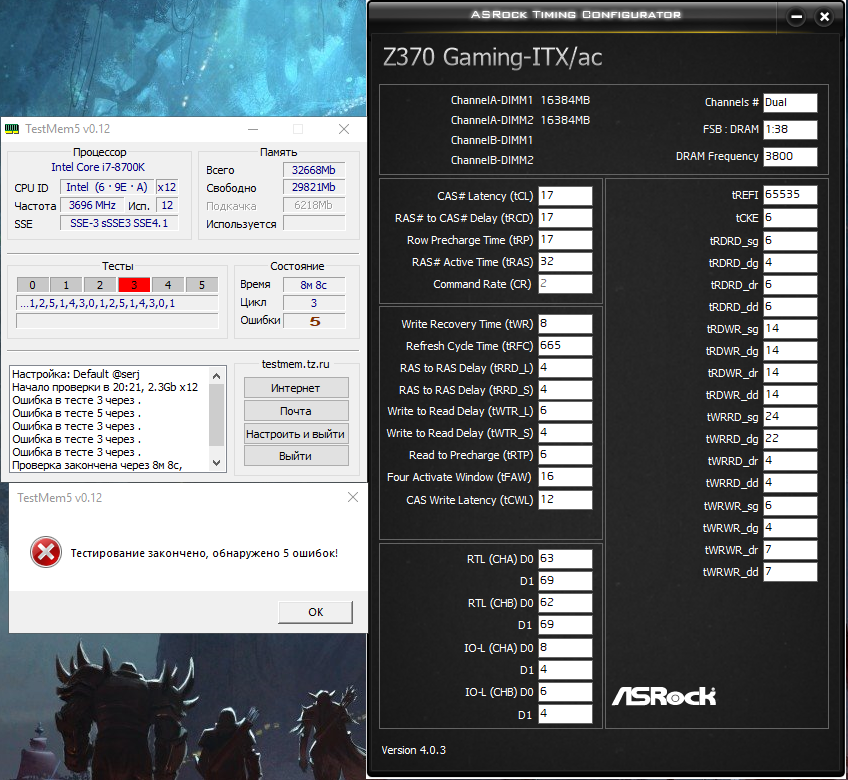Select the red test 3 box
The image size is (848, 780).
(134, 285)
